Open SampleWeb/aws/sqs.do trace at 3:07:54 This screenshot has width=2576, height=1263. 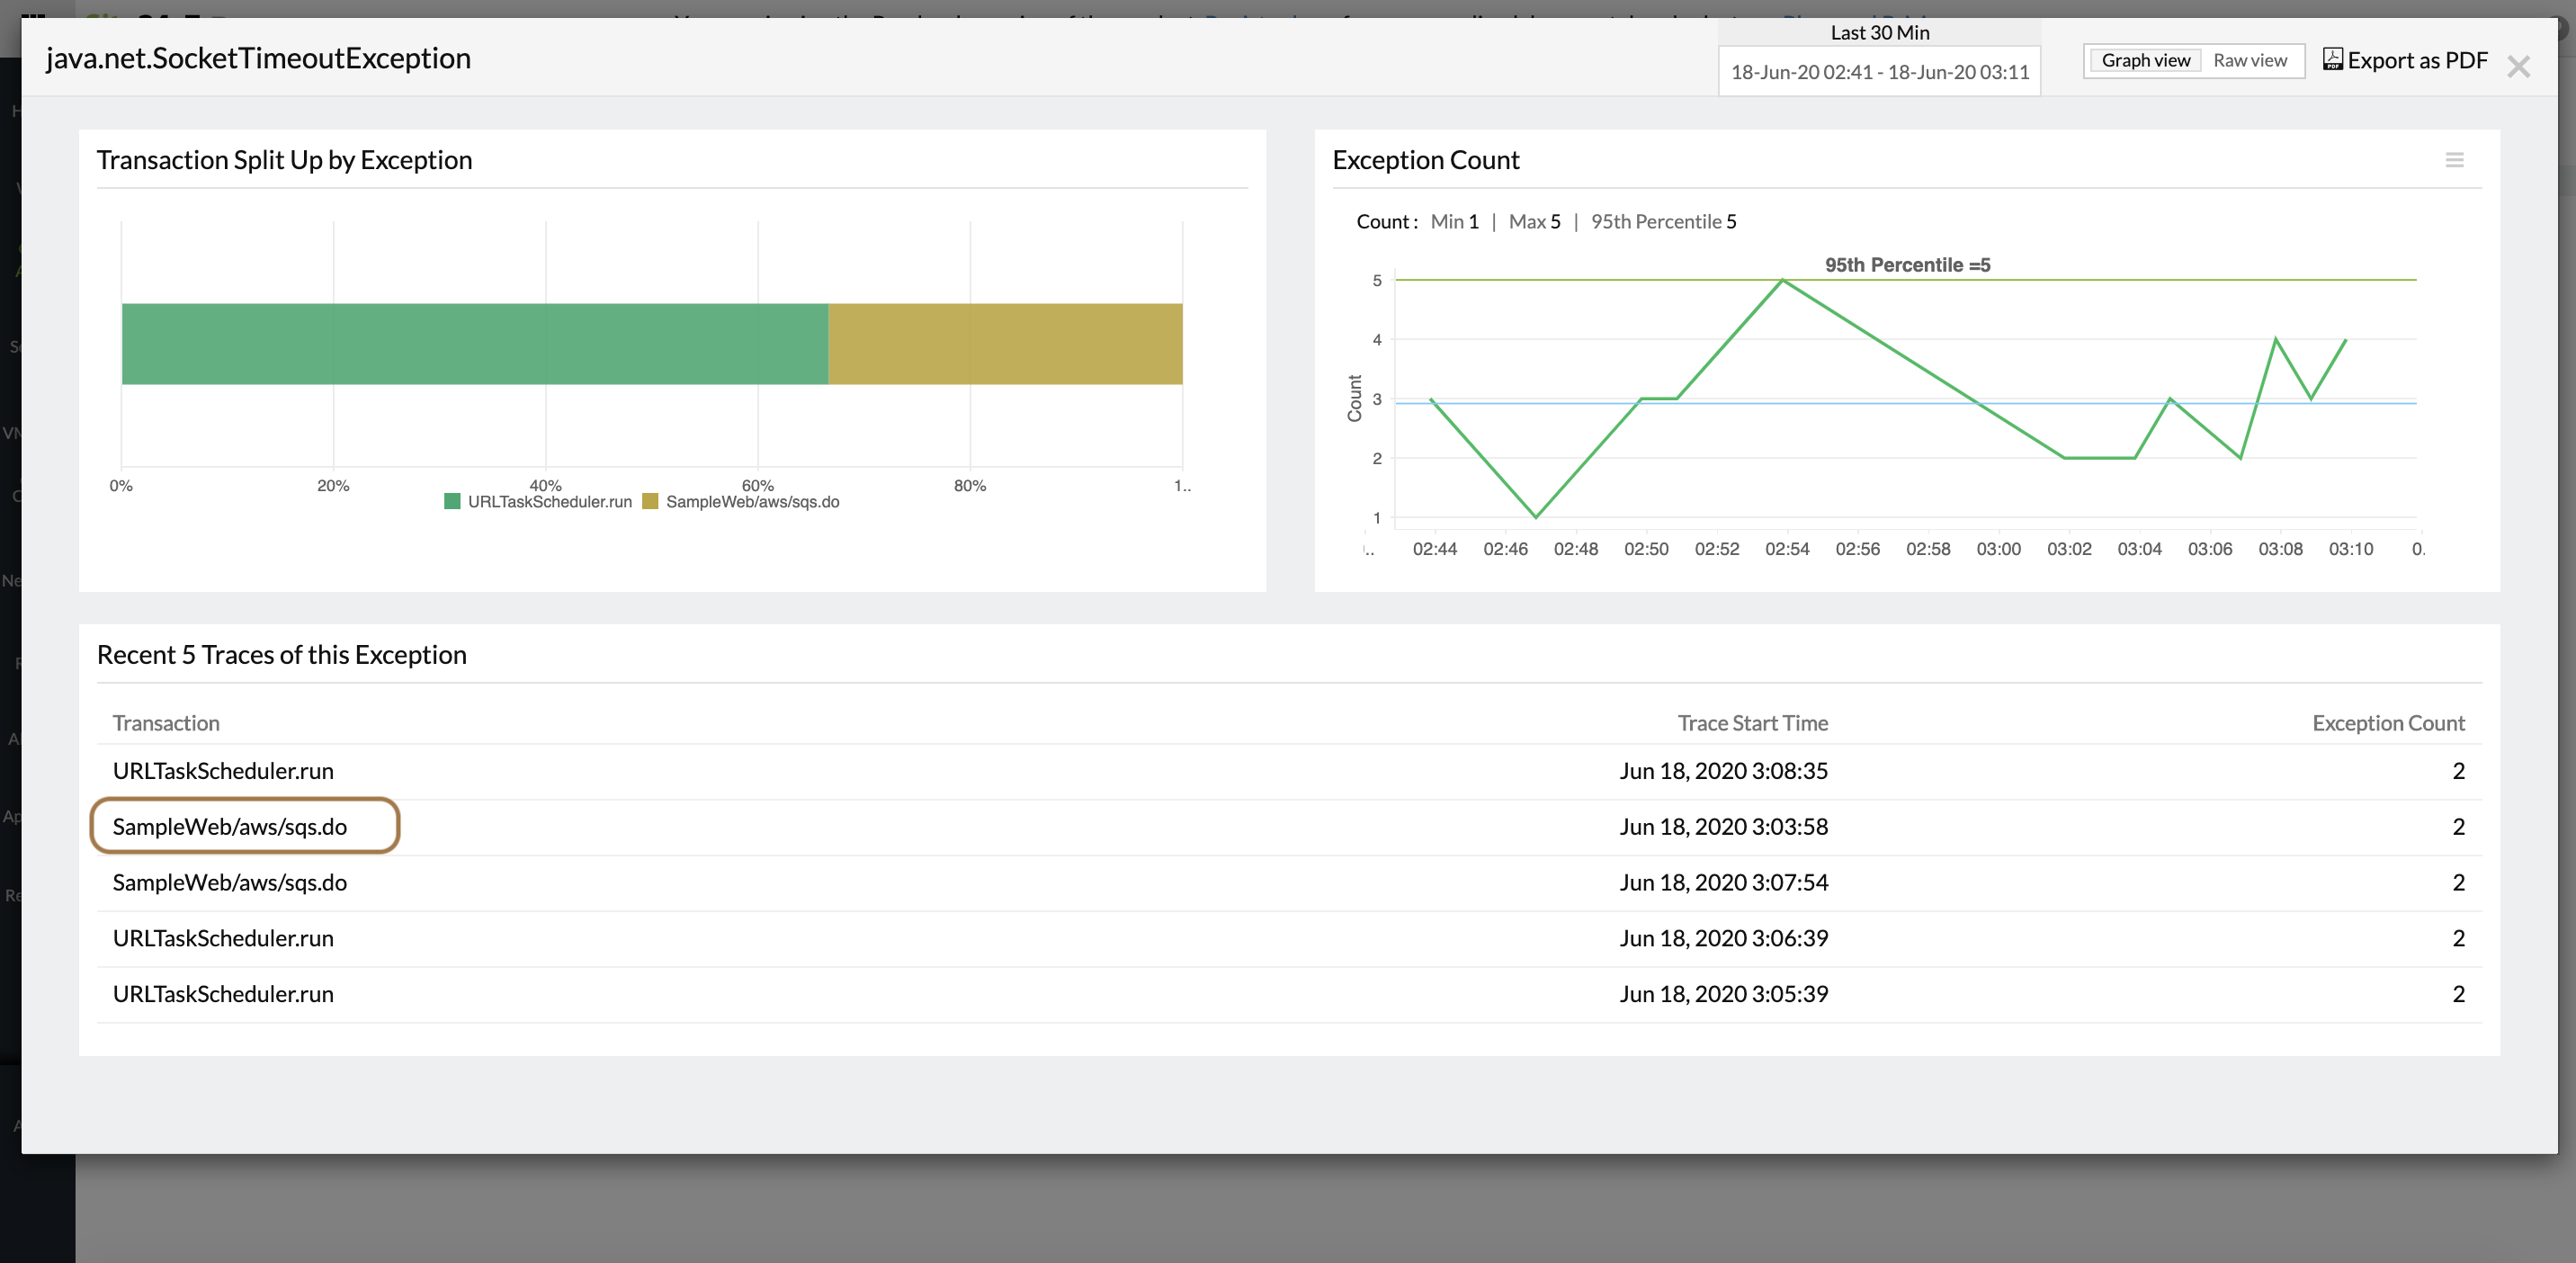coord(230,882)
